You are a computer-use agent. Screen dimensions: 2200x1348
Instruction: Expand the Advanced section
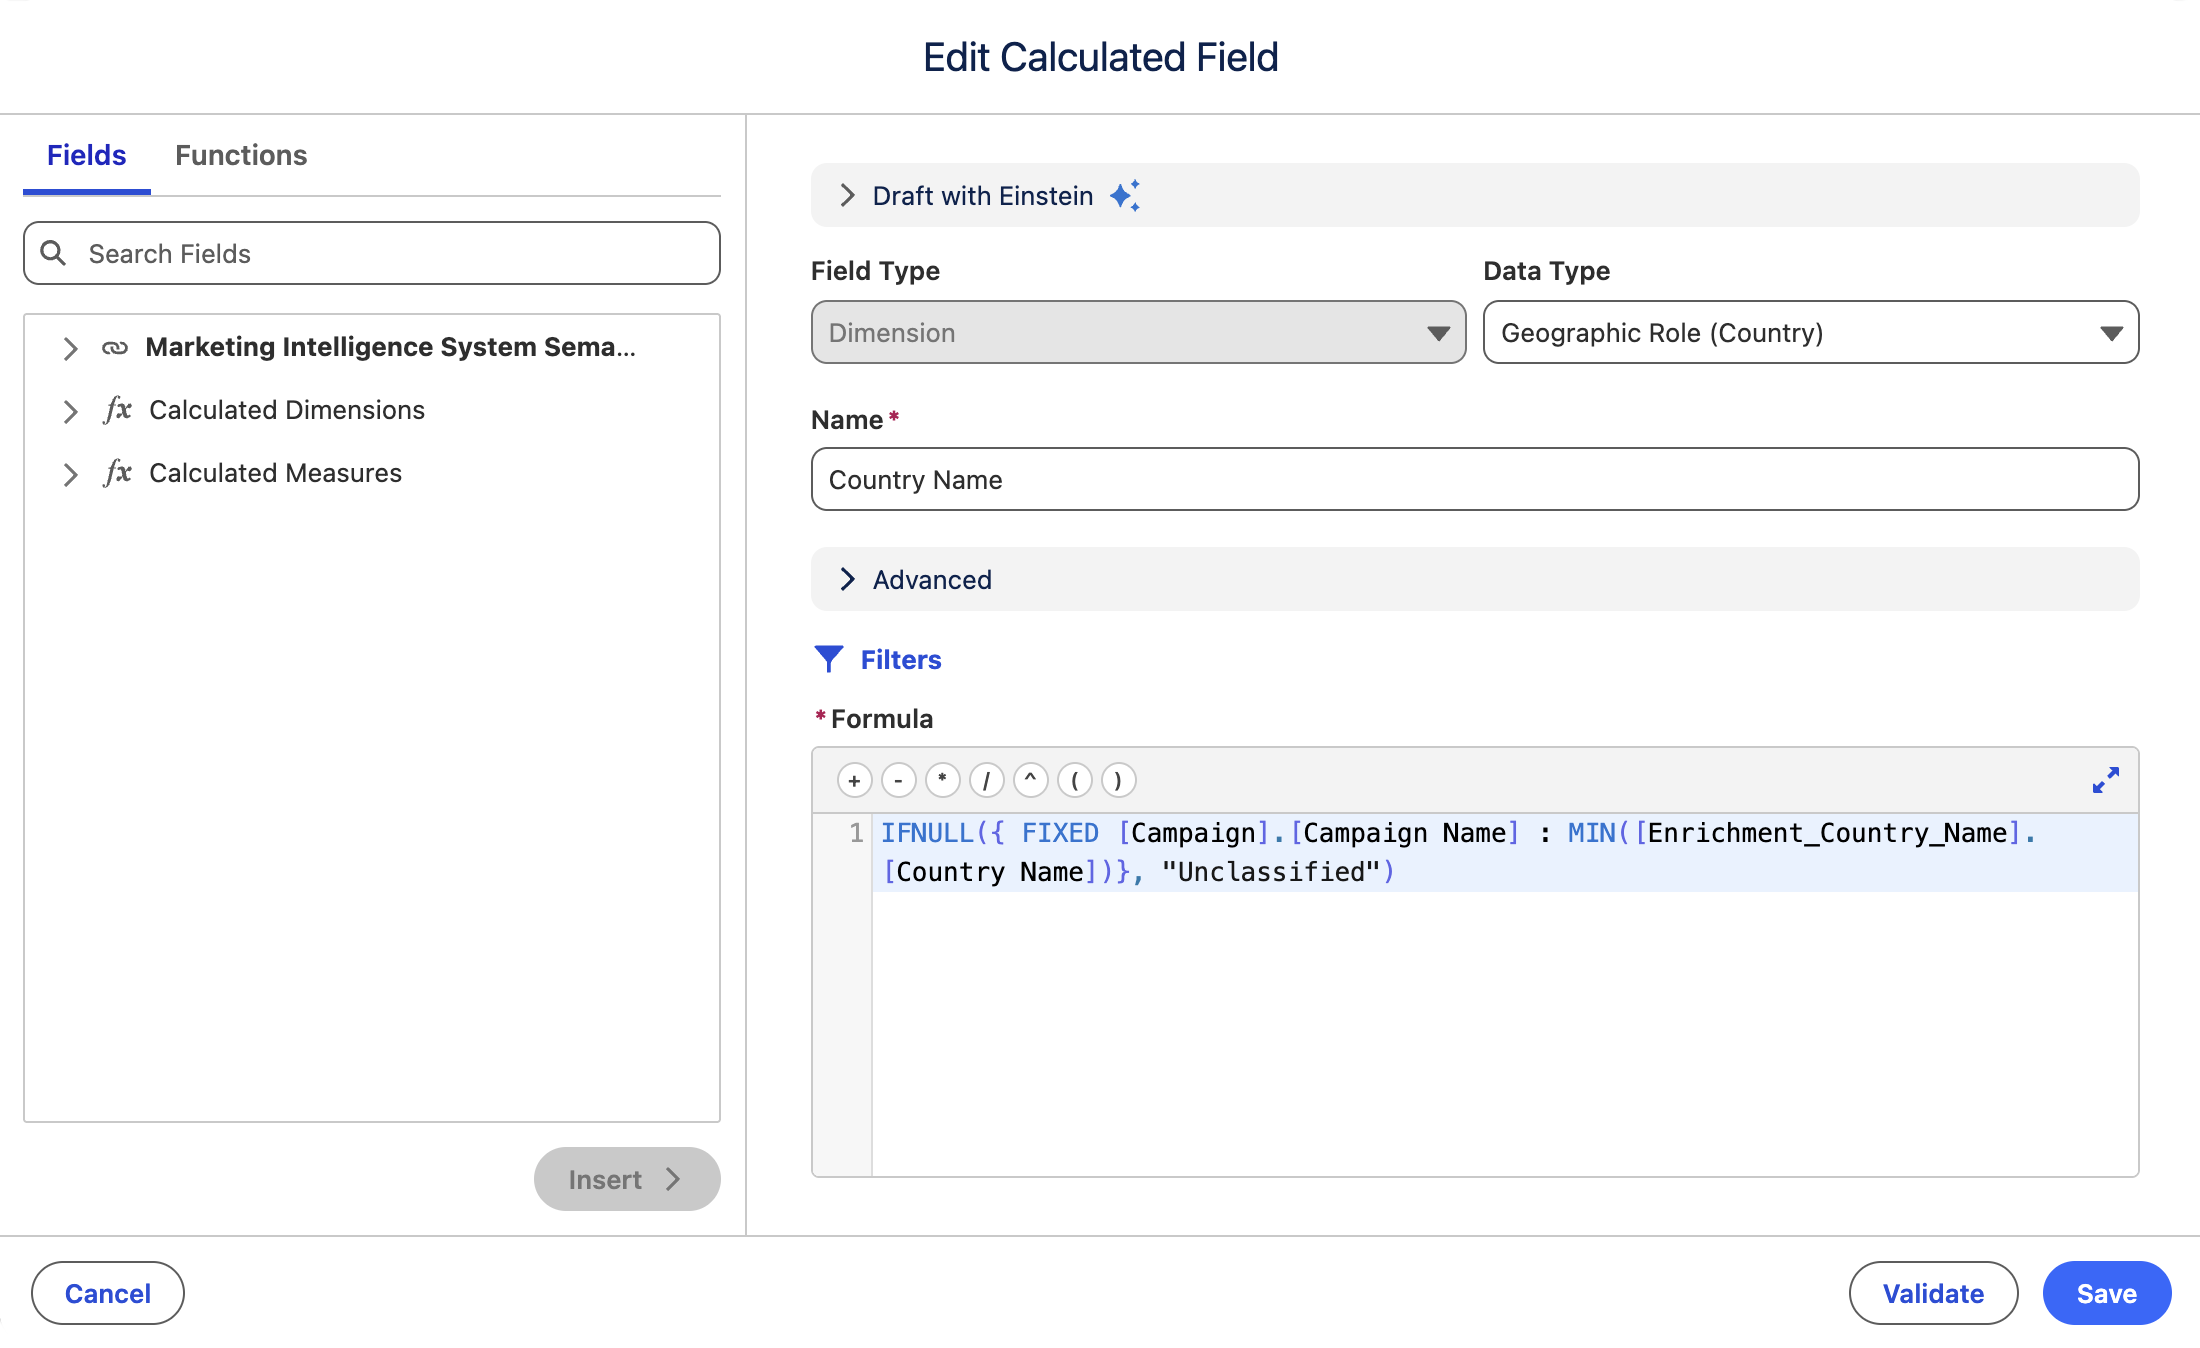point(848,579)
